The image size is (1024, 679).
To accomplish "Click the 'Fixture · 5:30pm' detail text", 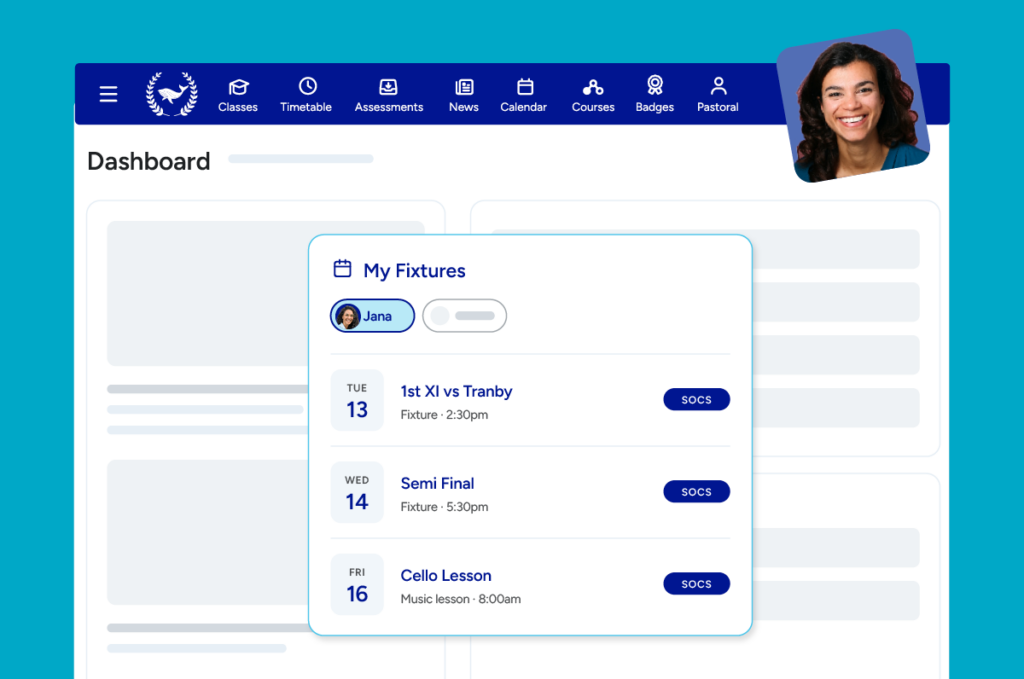I will (444, 507).
